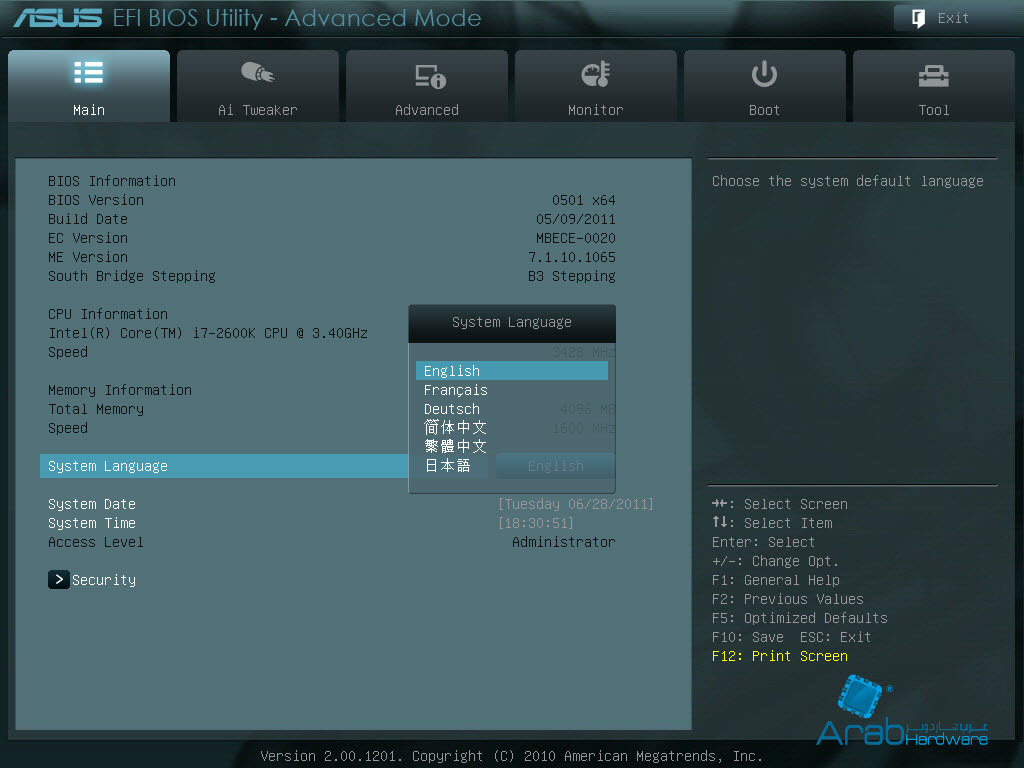Click the Main tab list icon

point(89,72)
